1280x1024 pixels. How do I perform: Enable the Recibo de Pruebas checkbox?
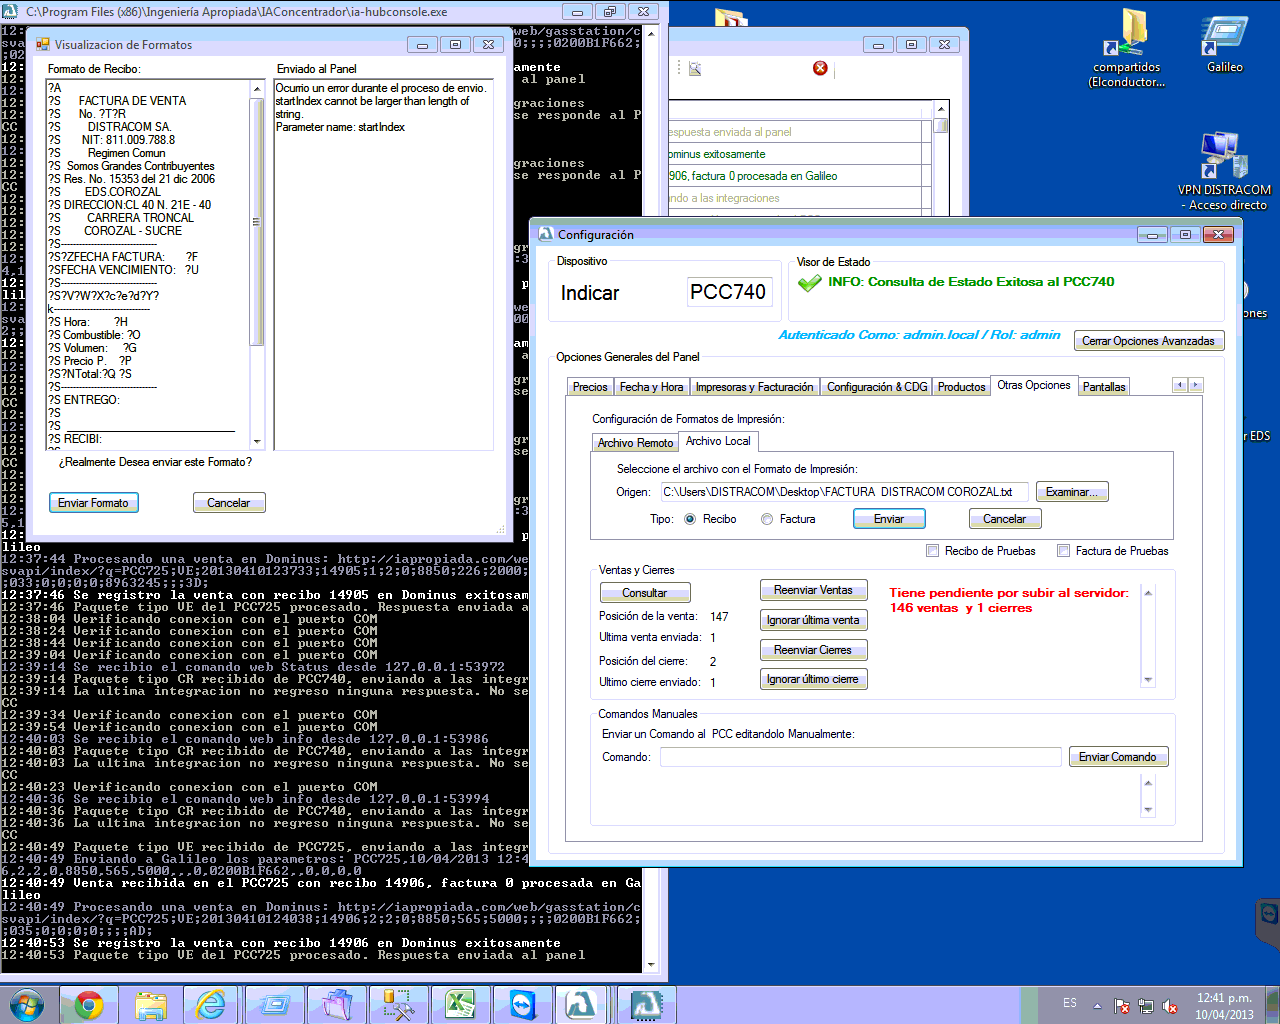point(932,551)
